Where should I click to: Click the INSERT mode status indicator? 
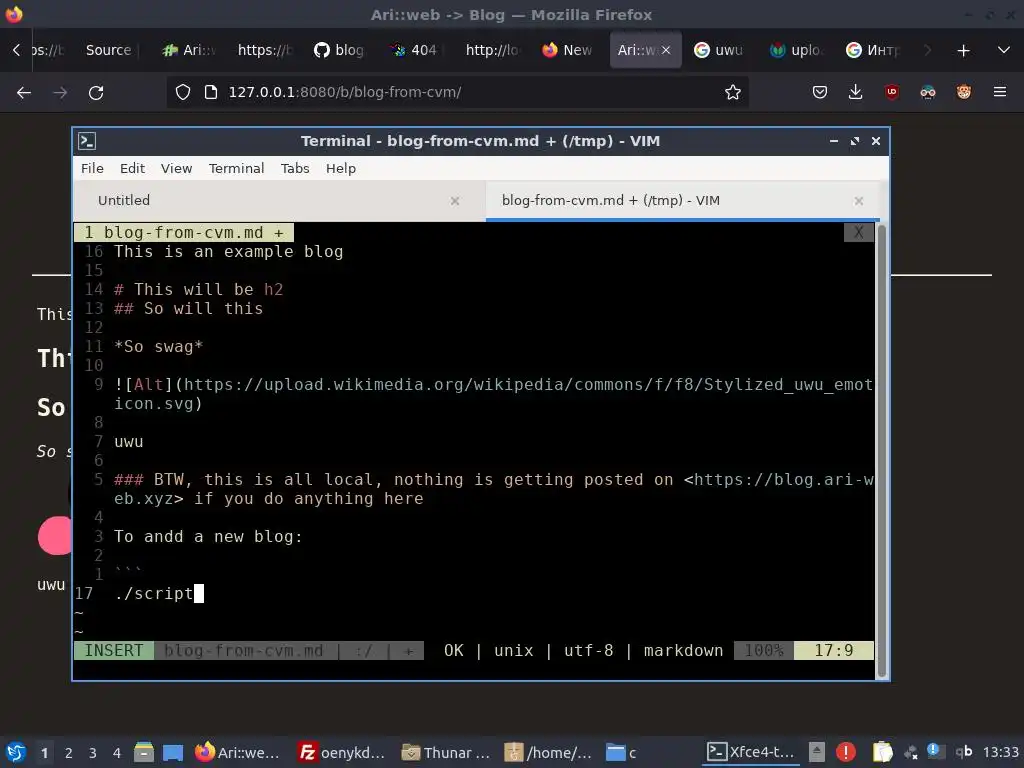[x=114, y=650]
